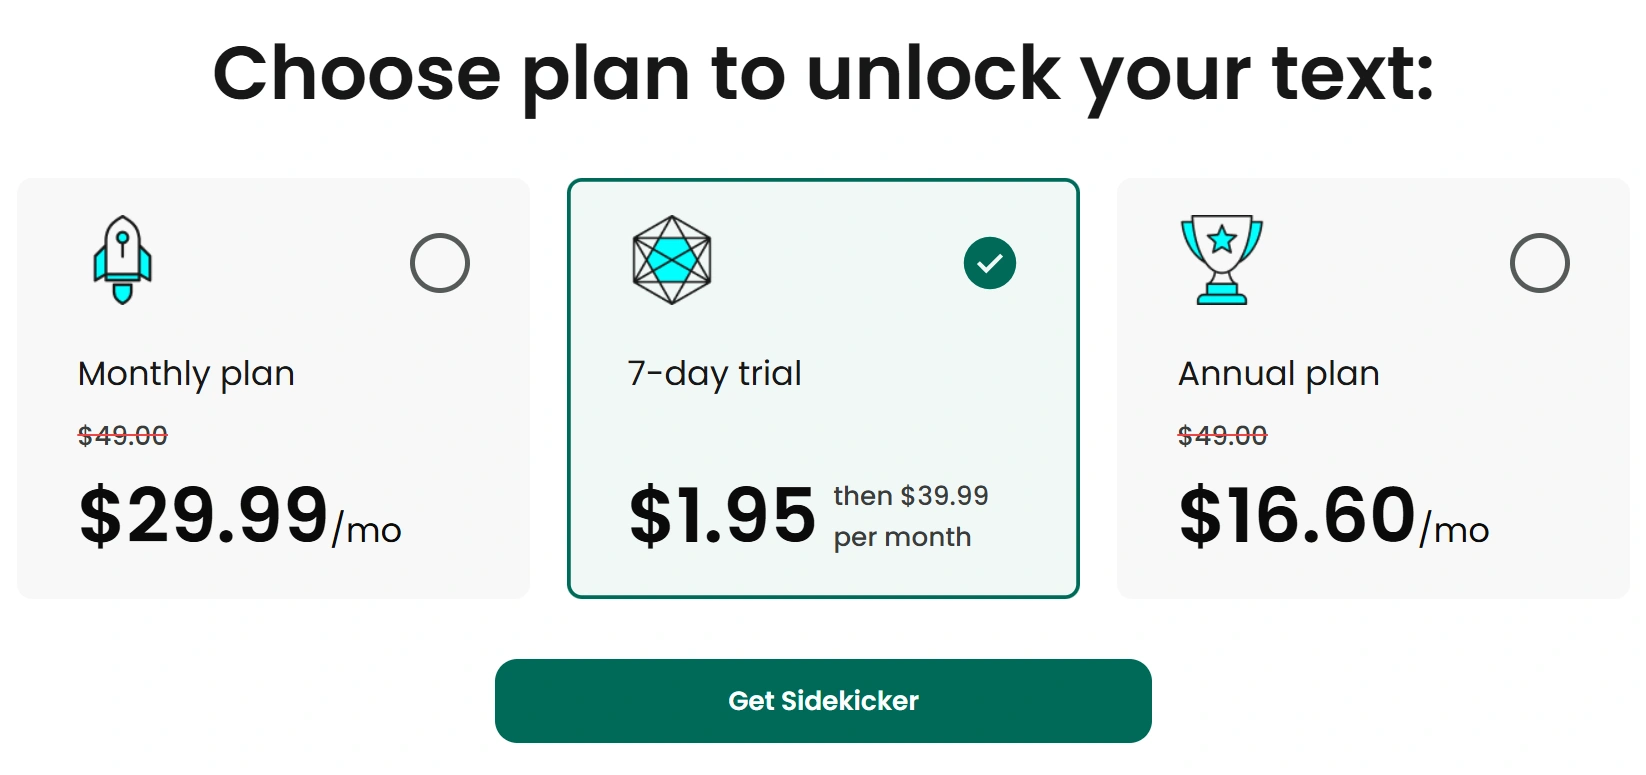Click the trophy icon on Annual plan
The image size is (1646, 775).
click(1221, 260)
